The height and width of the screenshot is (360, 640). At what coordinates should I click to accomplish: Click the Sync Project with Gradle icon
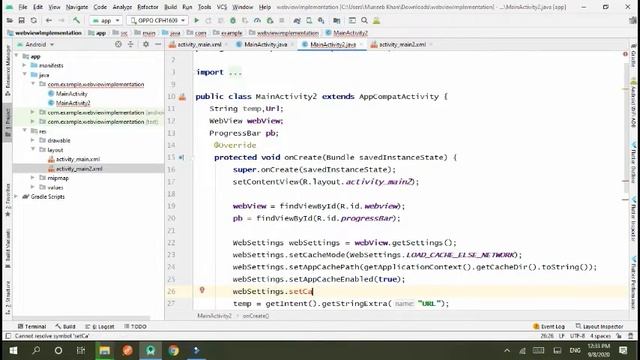pyautogui.click(x=297, y=20)
